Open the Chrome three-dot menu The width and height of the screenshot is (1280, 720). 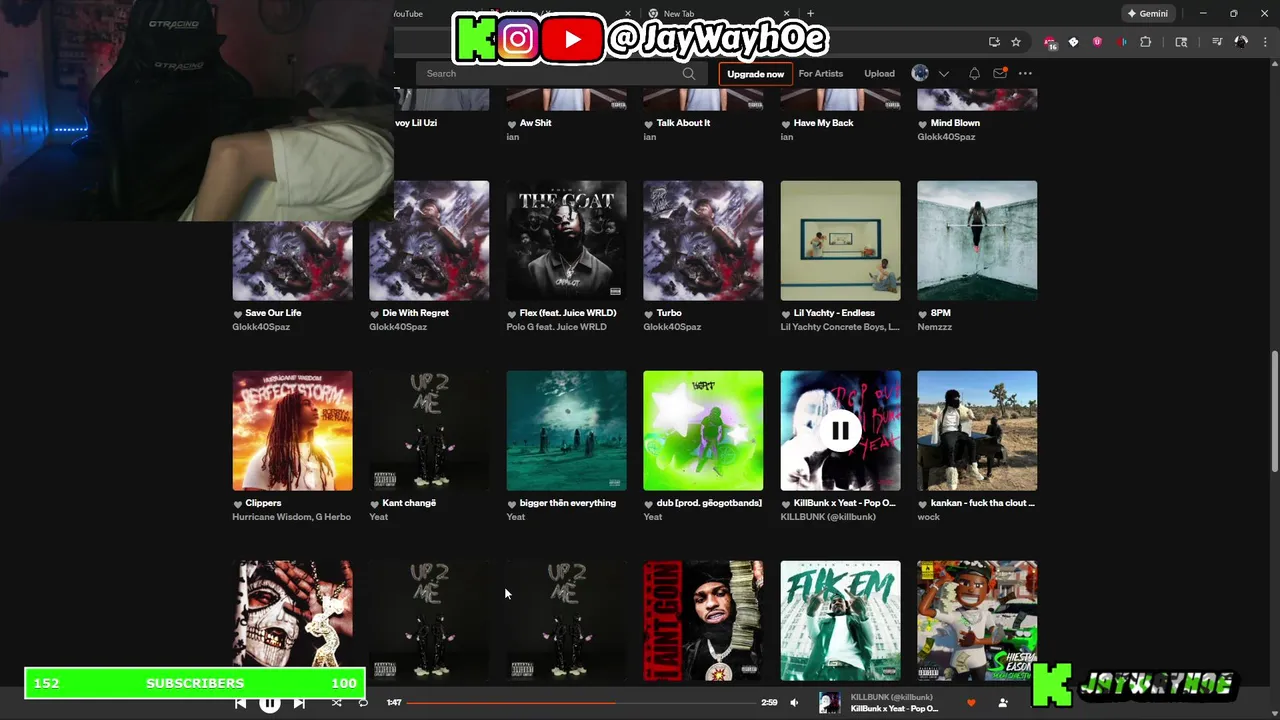[1264, 42]
